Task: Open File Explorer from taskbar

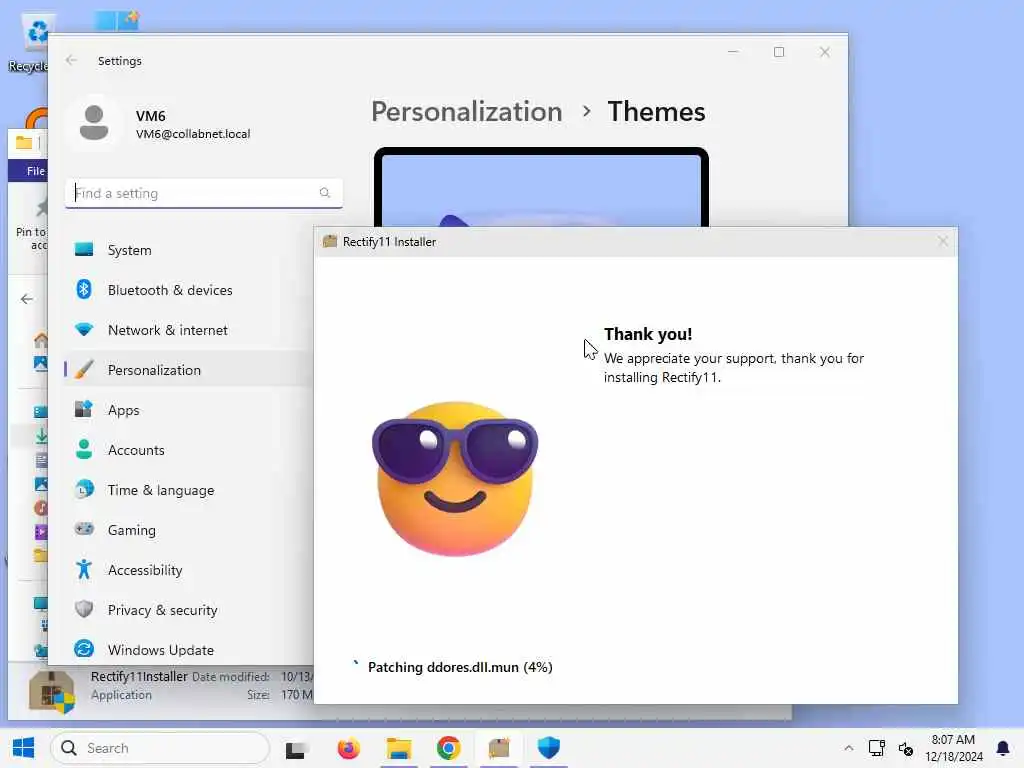Action: [x=398, y=748]
